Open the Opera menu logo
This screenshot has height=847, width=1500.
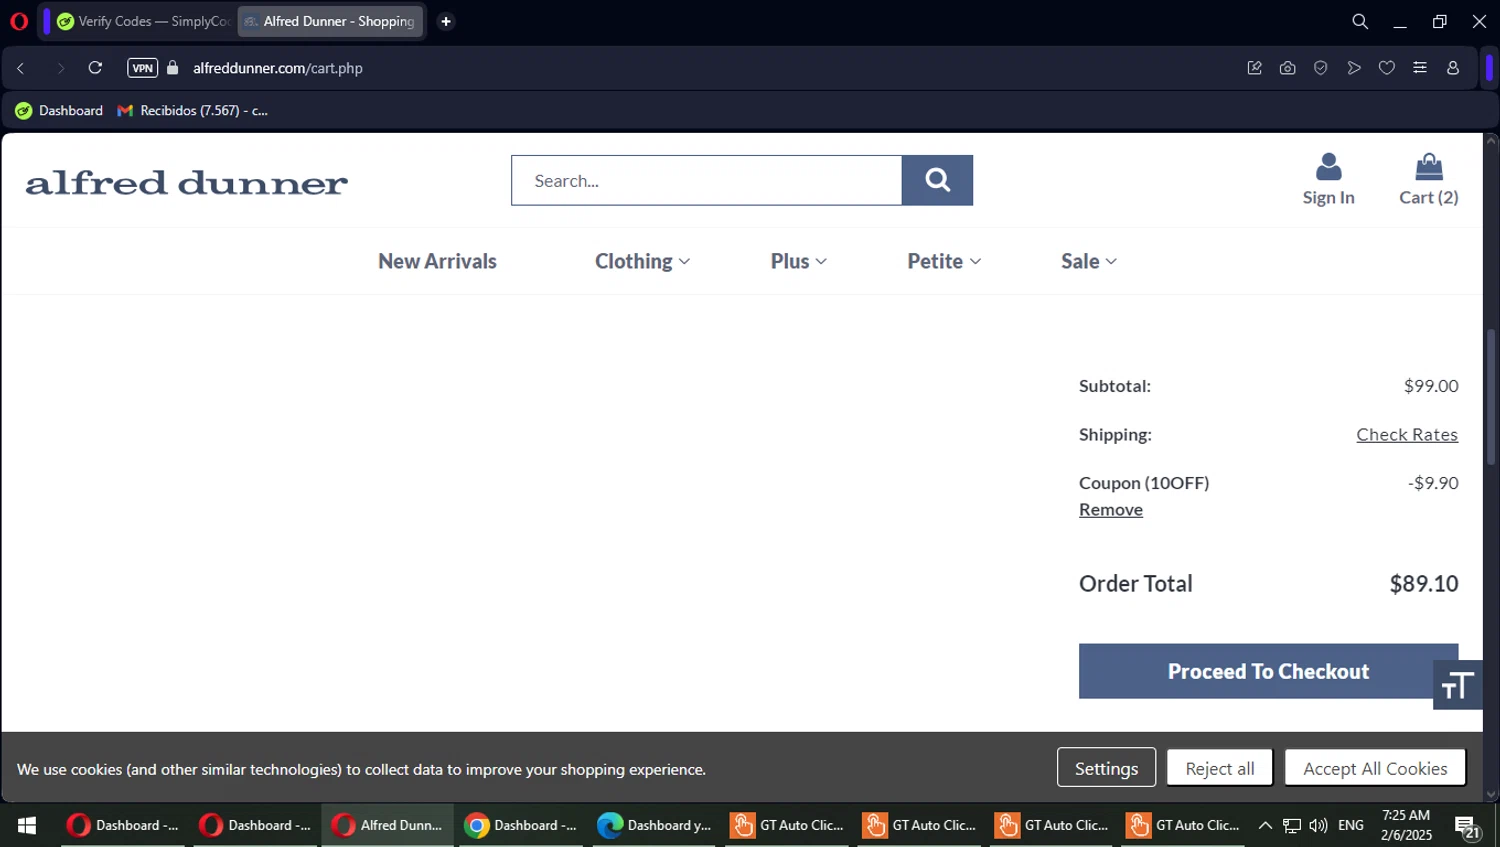[19, 21]
